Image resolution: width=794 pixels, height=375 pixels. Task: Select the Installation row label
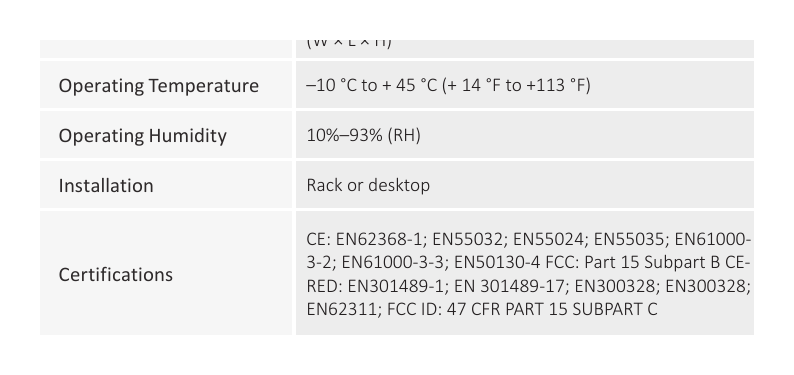click(x=106, y=185)
